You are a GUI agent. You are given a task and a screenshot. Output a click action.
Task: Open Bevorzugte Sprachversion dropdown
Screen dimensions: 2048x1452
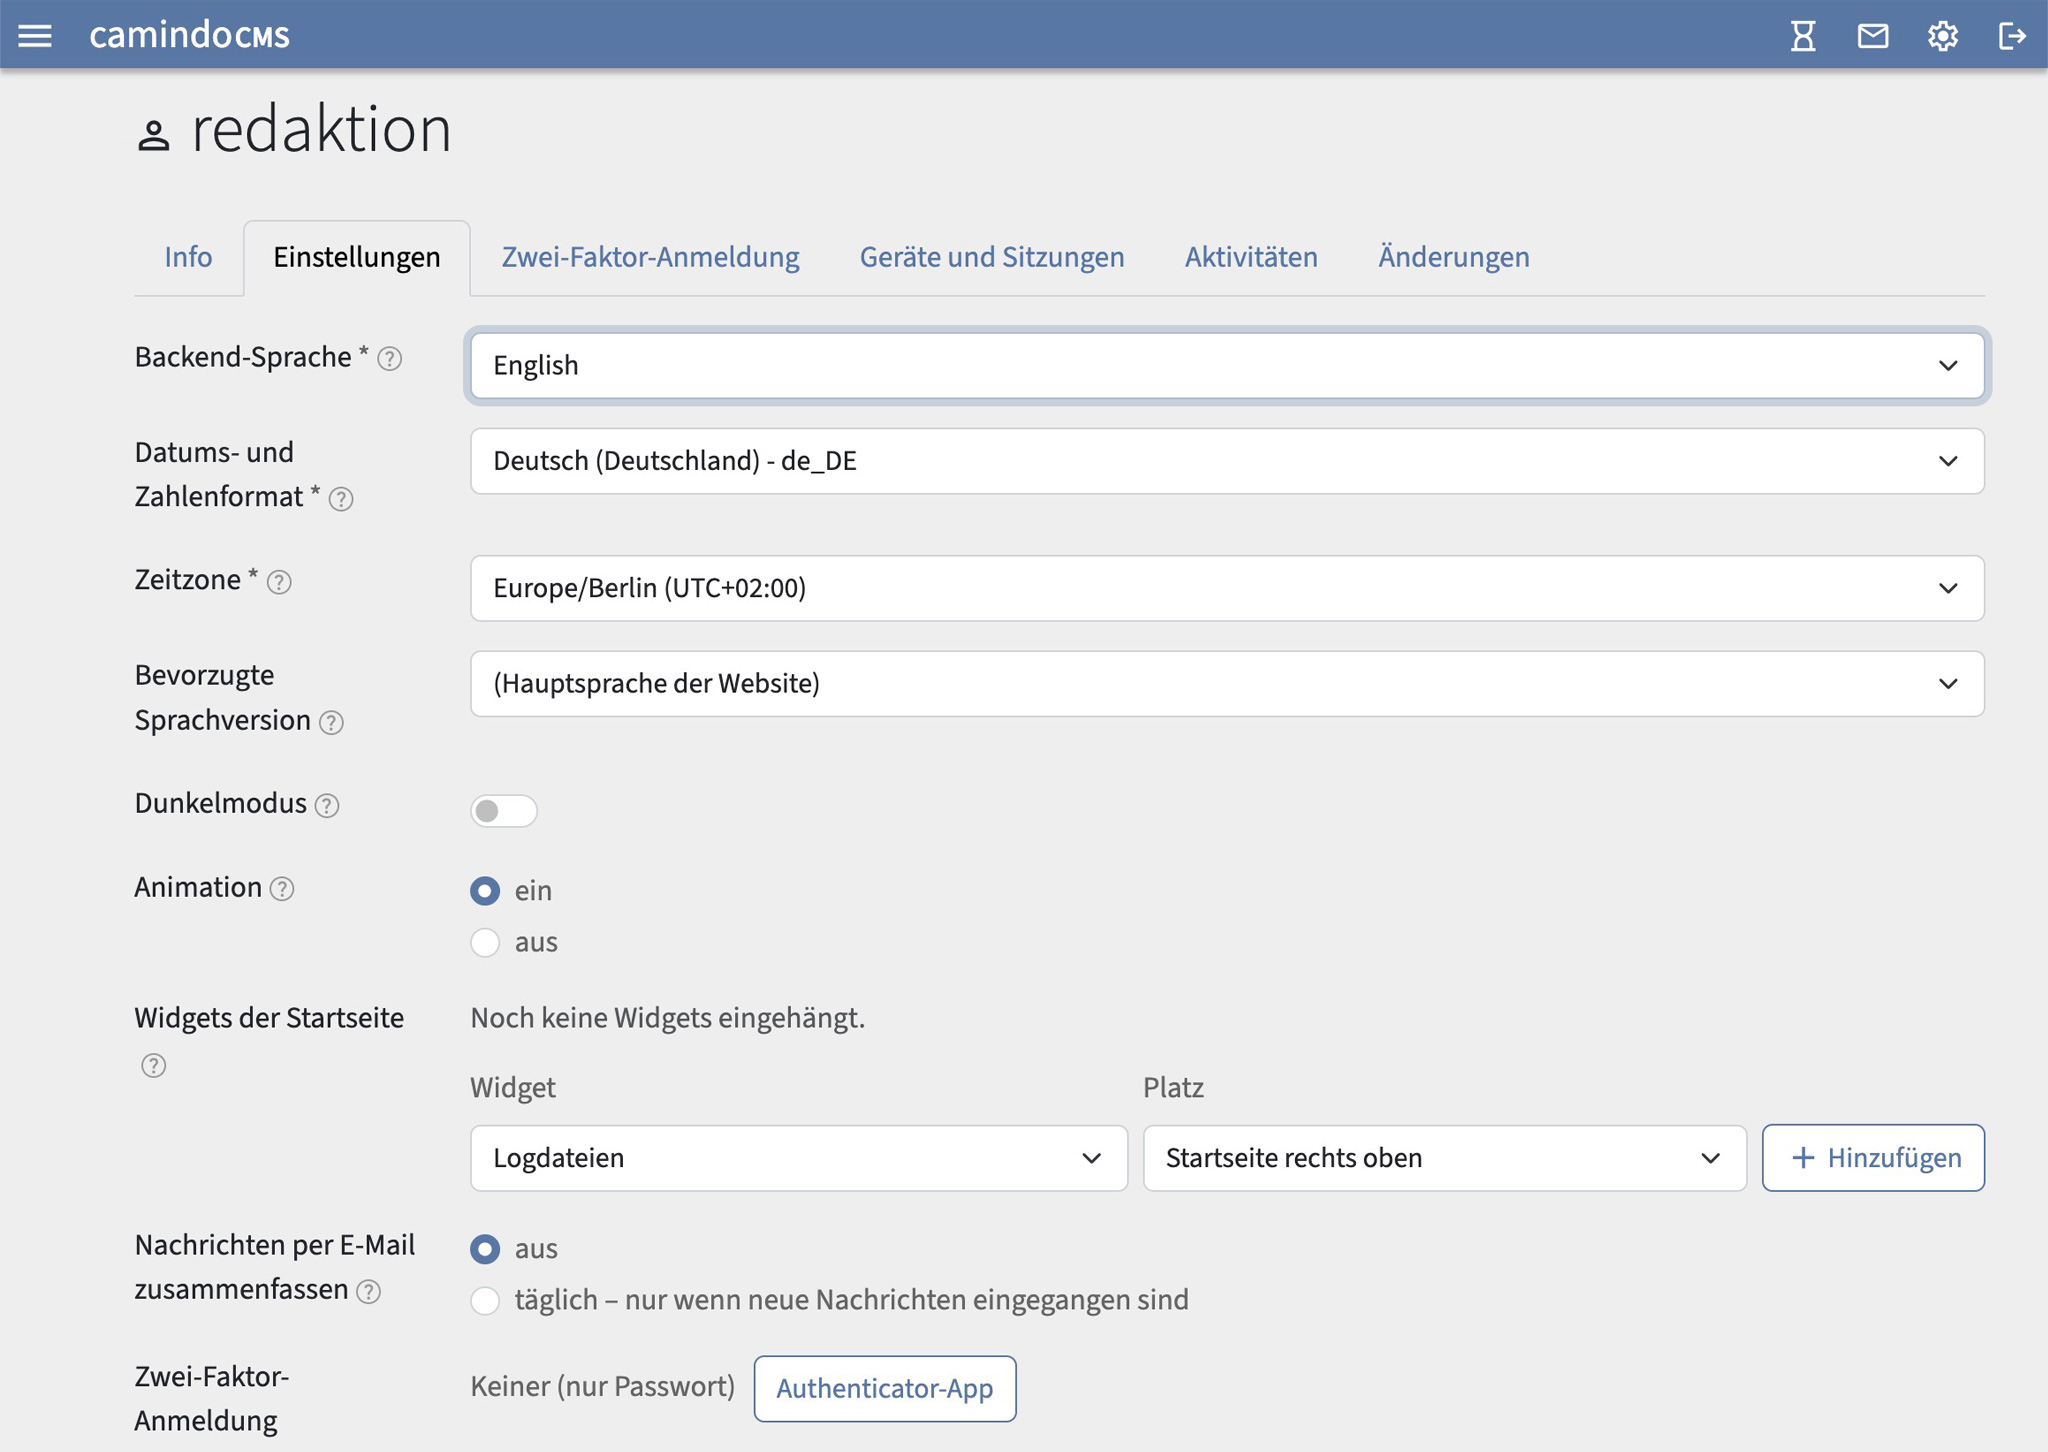click(x=1227, y=684)
